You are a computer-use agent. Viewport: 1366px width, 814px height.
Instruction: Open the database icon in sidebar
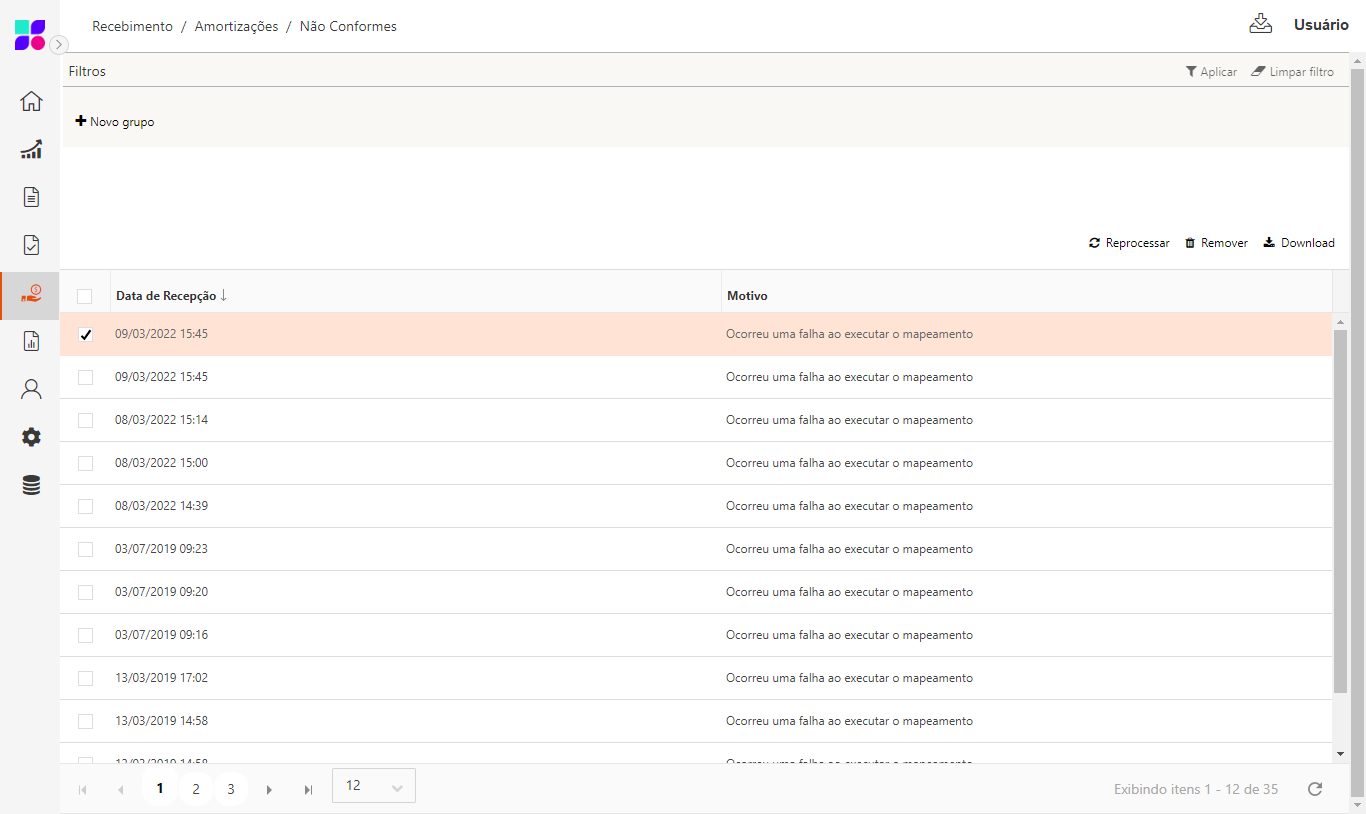coord(31,485)
